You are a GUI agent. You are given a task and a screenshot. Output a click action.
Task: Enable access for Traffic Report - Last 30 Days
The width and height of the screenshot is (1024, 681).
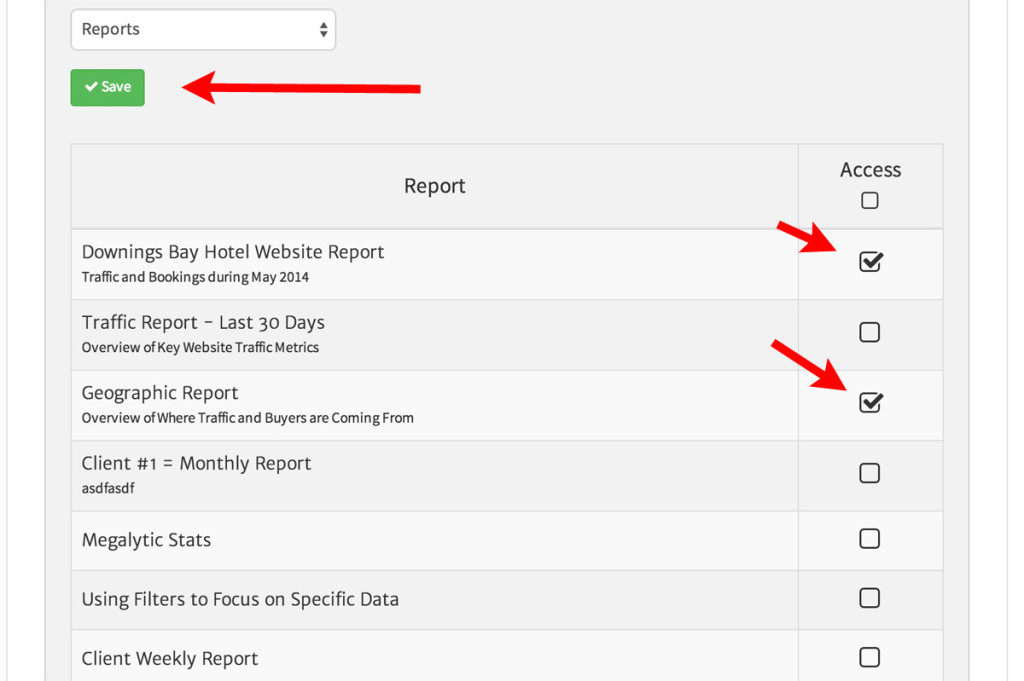869,334
